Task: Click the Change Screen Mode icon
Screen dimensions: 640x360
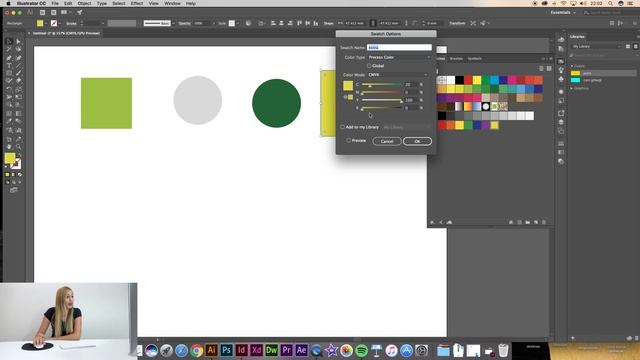Action: [x=13, y=190]
